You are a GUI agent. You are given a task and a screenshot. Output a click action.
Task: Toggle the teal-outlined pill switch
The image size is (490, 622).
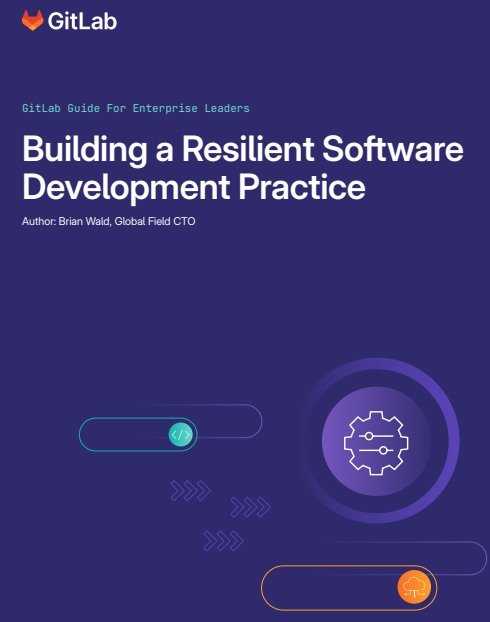click(138, 435)
